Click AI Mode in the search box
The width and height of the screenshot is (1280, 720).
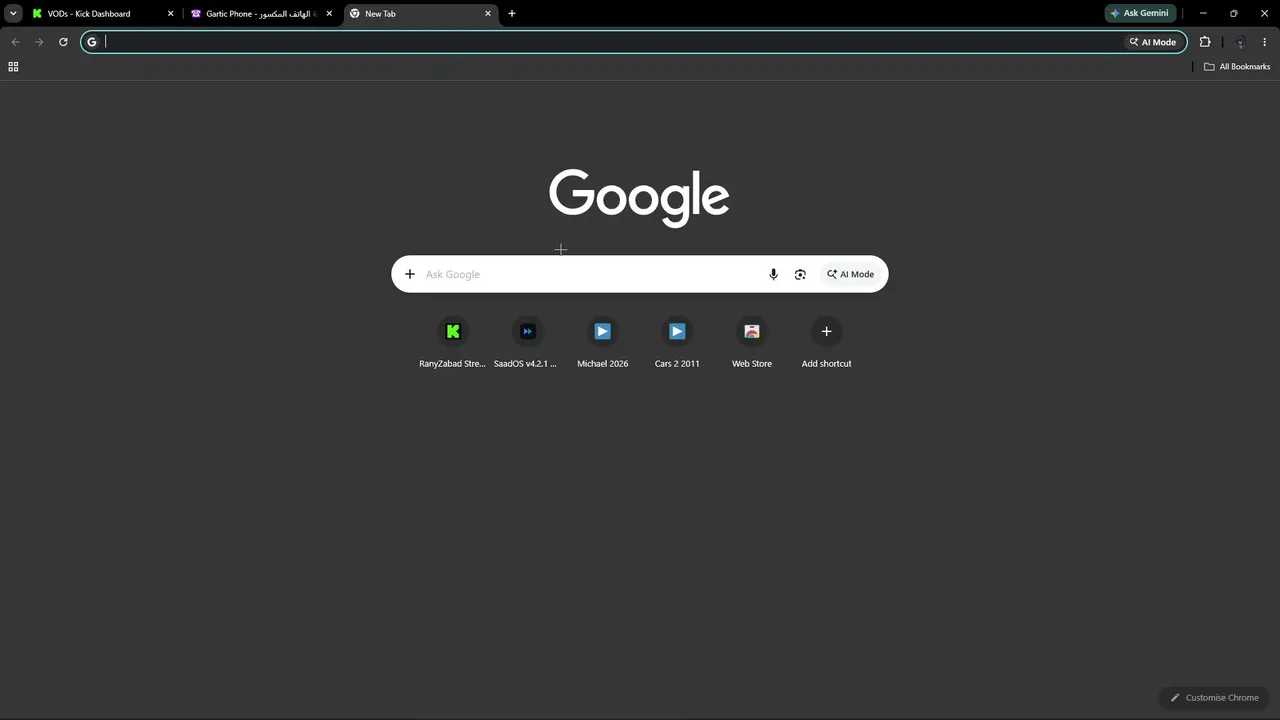coord(850,274)
